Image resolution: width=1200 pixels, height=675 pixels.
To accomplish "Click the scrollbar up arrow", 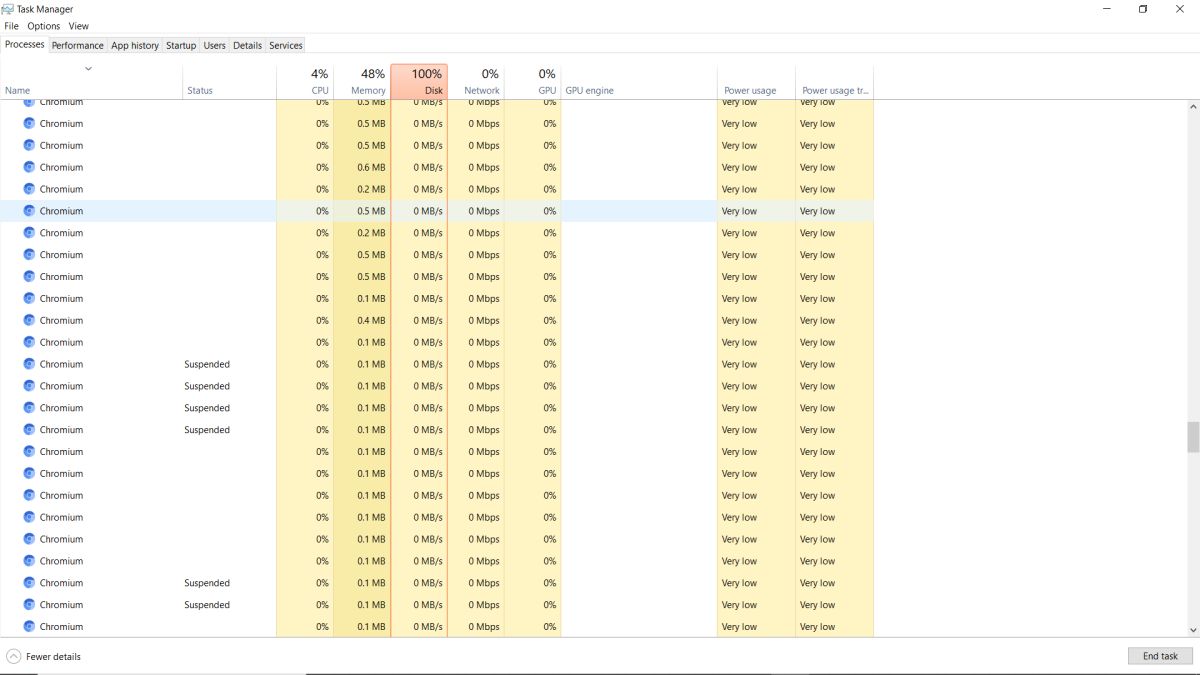I will [1192, 105].
